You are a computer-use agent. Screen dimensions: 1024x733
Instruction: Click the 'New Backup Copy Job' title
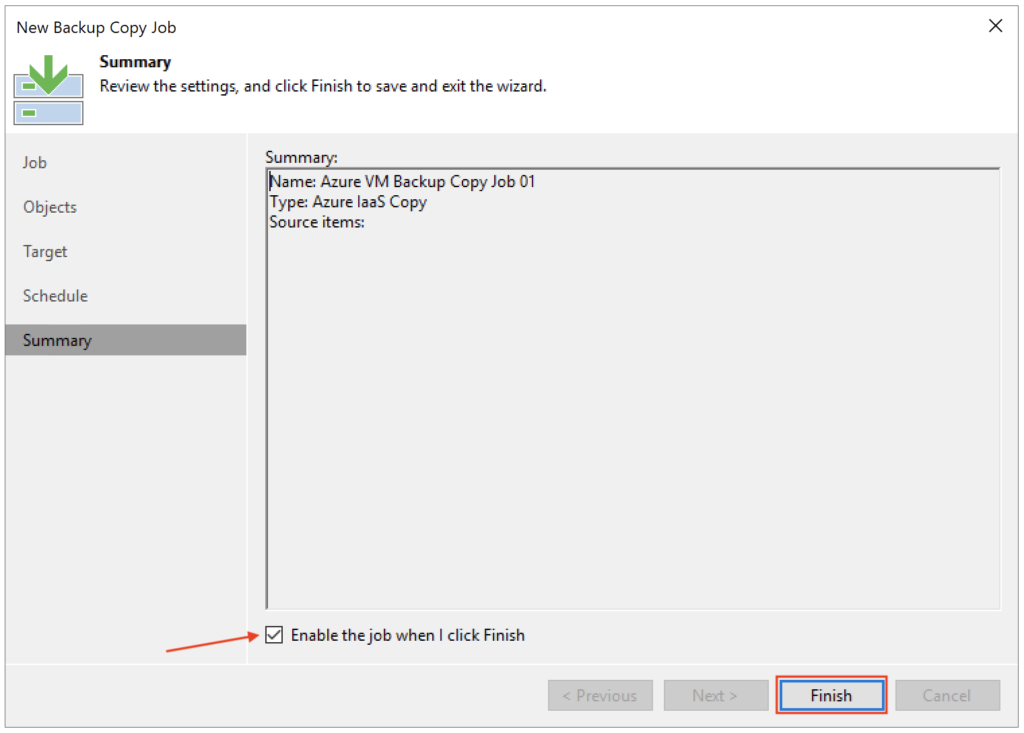click(x=96, y=27)
